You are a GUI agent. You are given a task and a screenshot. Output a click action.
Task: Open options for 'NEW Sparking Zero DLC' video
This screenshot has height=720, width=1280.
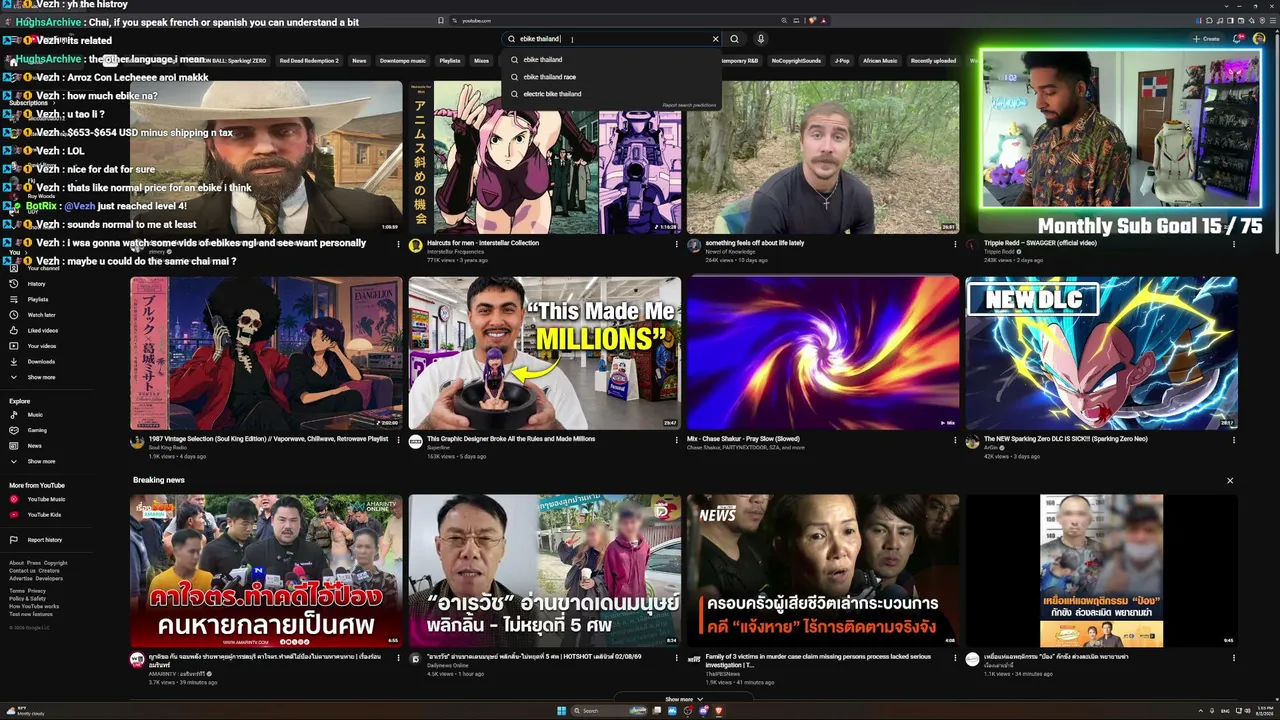point(1233,439)
